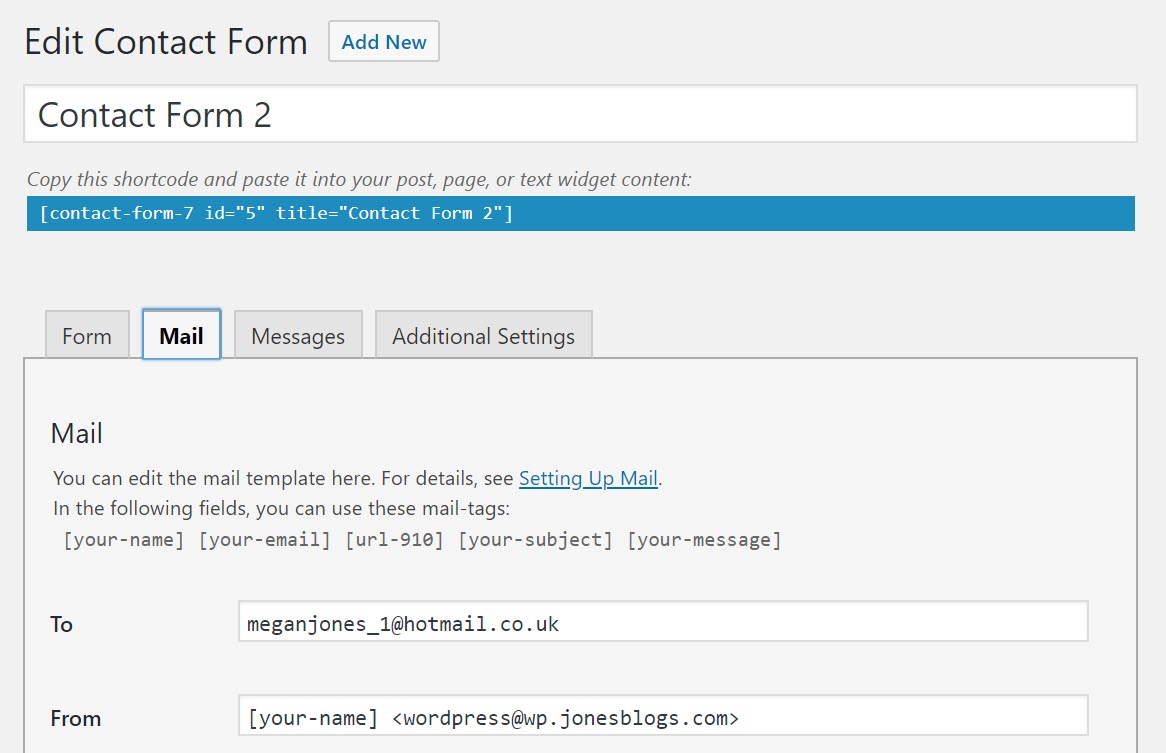This screenshot has height=753, width=1166.
Task: Click the 'Copy this shortcode' instruction text
Action: (359, 180)
